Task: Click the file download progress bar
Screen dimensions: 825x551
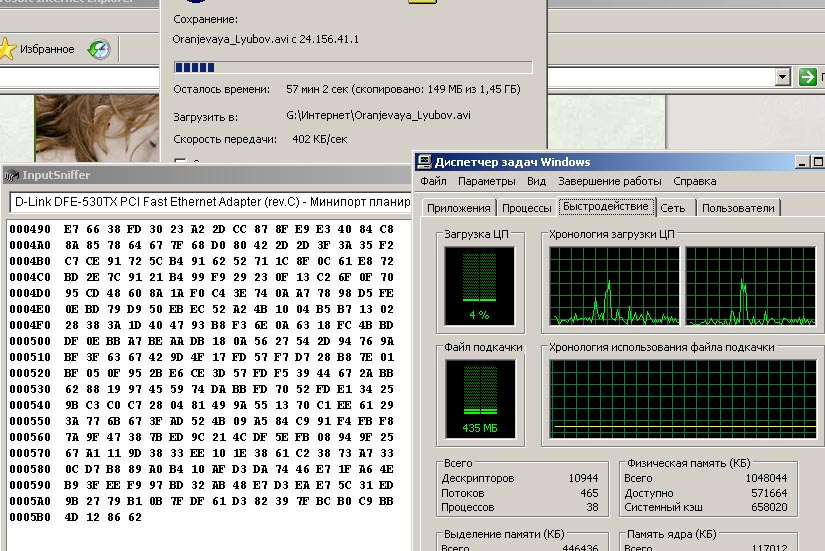Action: (353, 68)
